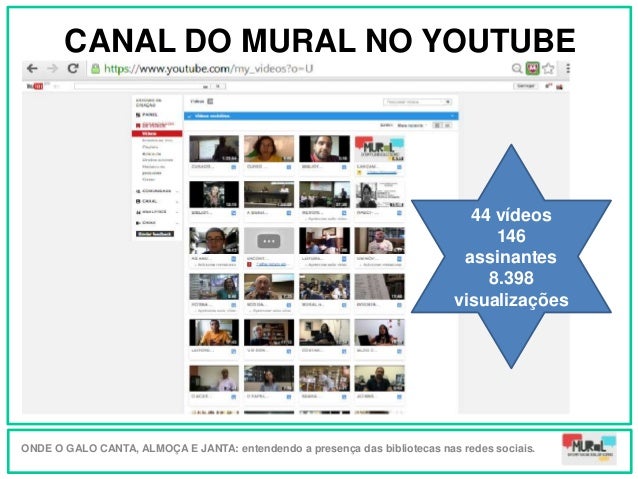Screen dimensions: 638x479
Task: Open Eventos ao vivo in the sidebar
Action: click(x=157, y=140)
